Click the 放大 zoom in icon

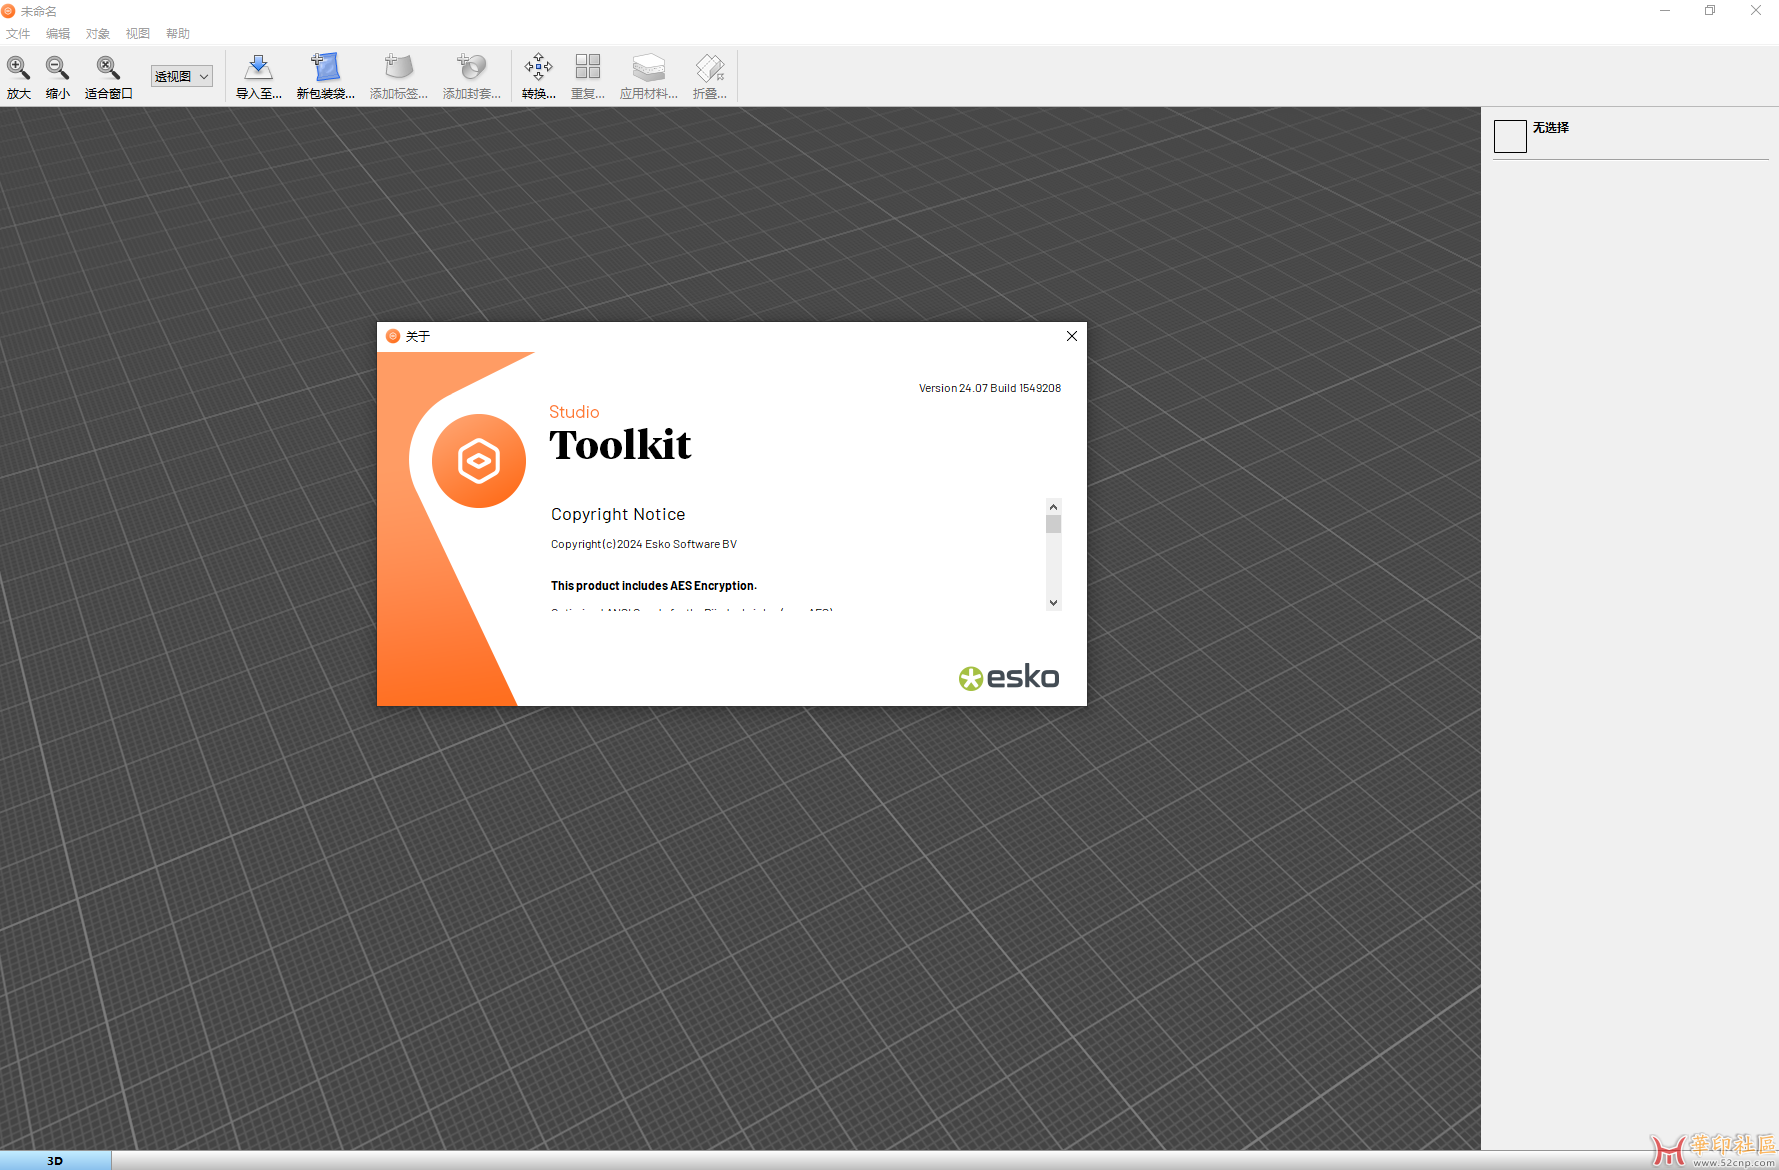tap(18, 67)
